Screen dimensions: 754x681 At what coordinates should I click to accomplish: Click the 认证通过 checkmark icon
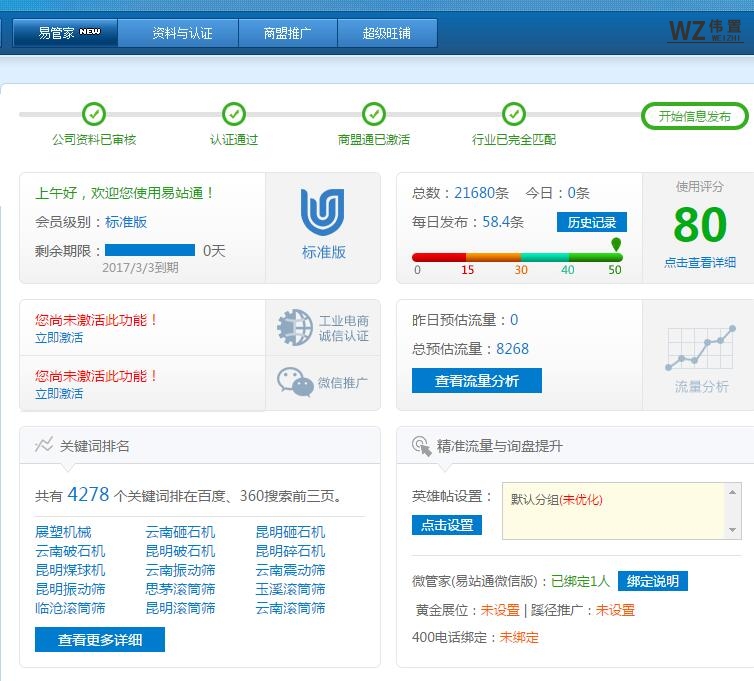(234, 114)
